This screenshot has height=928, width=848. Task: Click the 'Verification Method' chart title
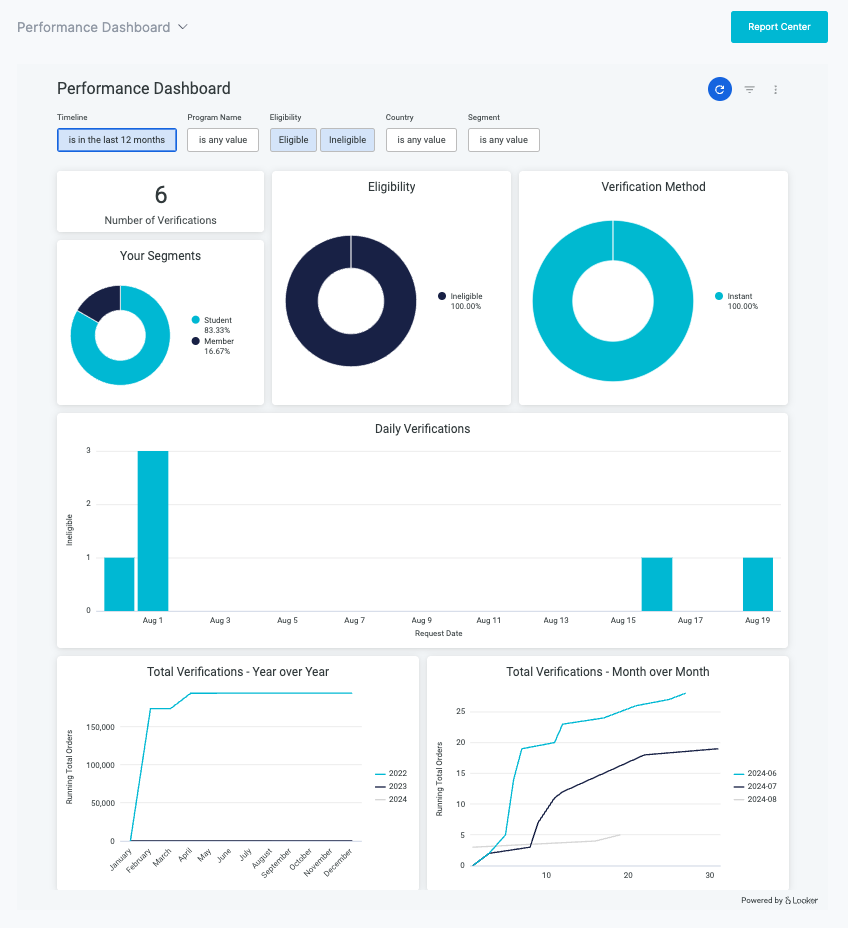pyautogui.click(x=653, y=187)
